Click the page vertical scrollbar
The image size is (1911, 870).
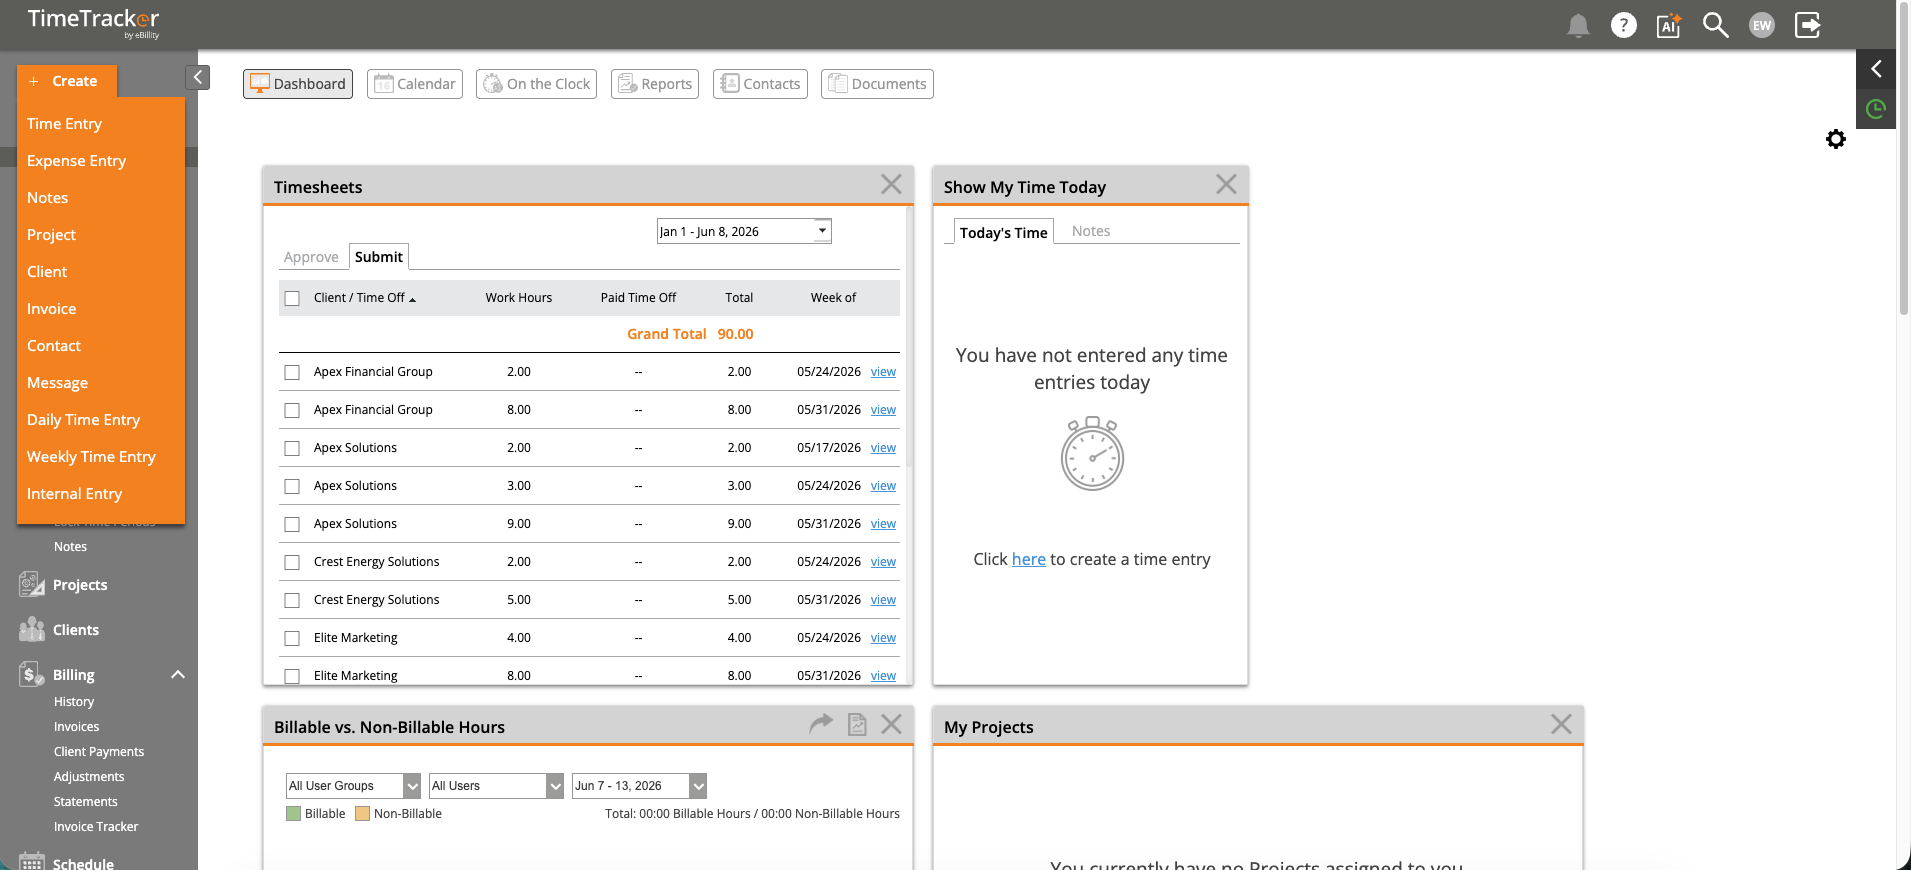[1904, 160]
